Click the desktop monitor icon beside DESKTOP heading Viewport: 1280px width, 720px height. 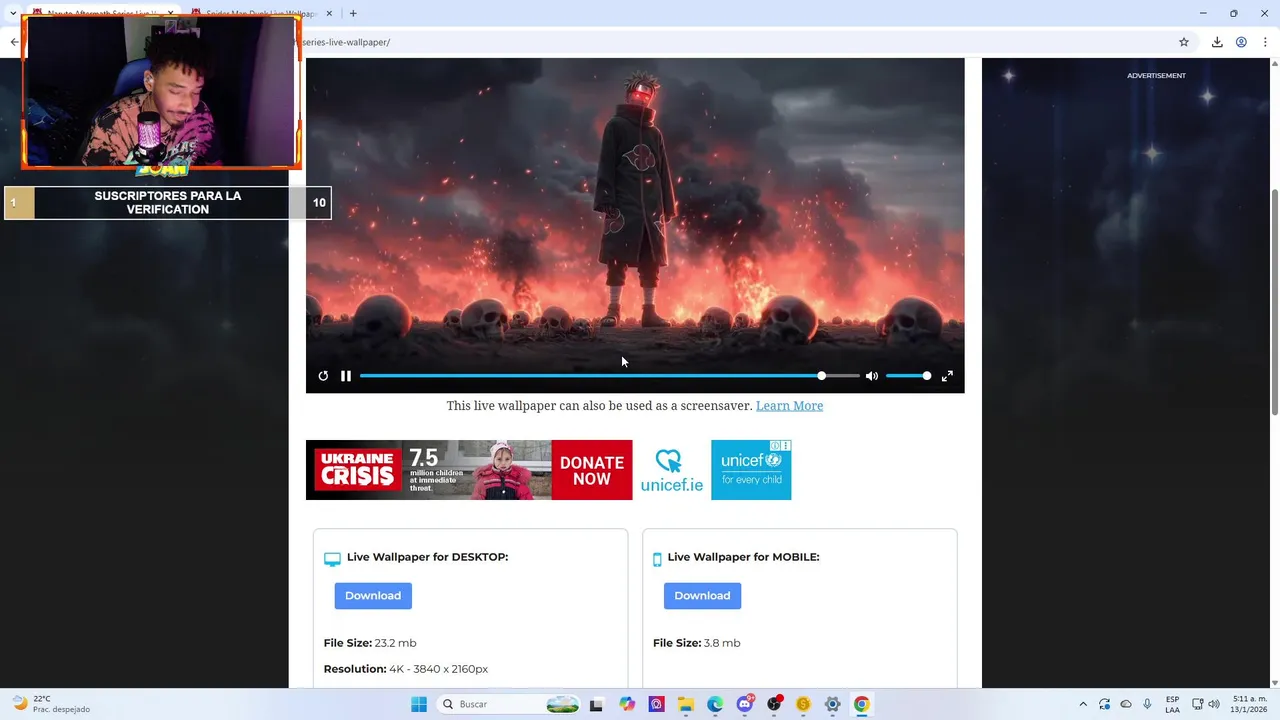[x=332, y=559]
